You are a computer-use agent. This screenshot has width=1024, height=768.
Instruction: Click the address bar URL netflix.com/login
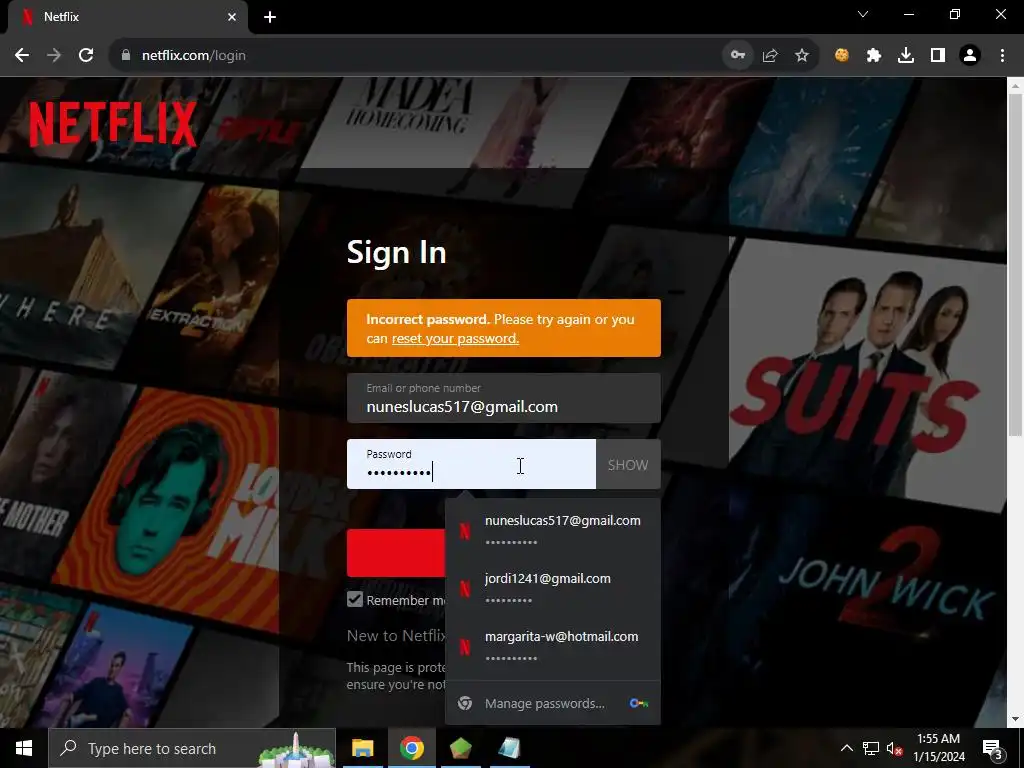[193, 56]
